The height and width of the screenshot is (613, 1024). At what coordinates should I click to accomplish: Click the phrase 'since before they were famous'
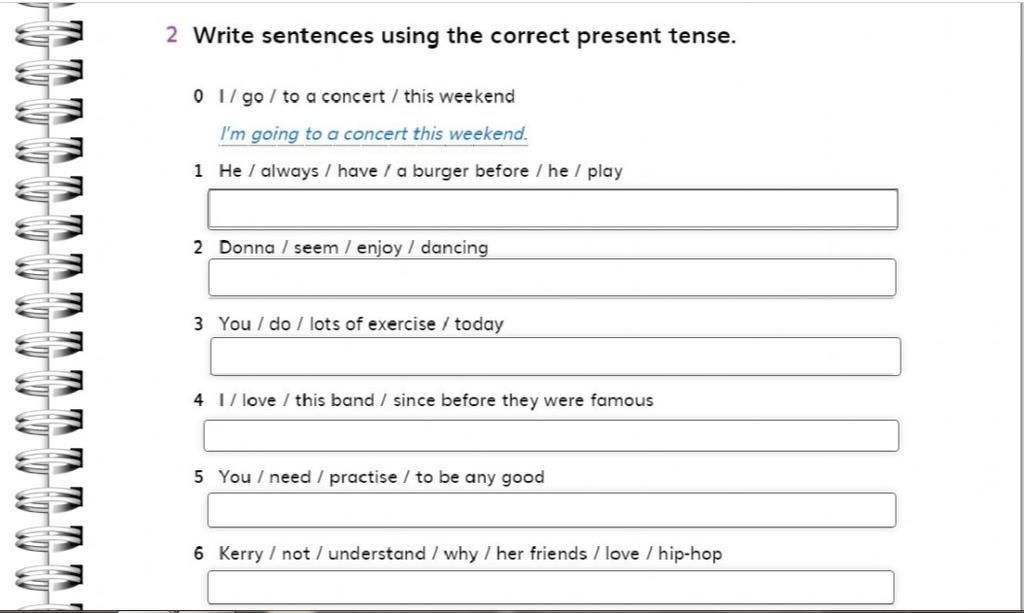coord(523,400)
